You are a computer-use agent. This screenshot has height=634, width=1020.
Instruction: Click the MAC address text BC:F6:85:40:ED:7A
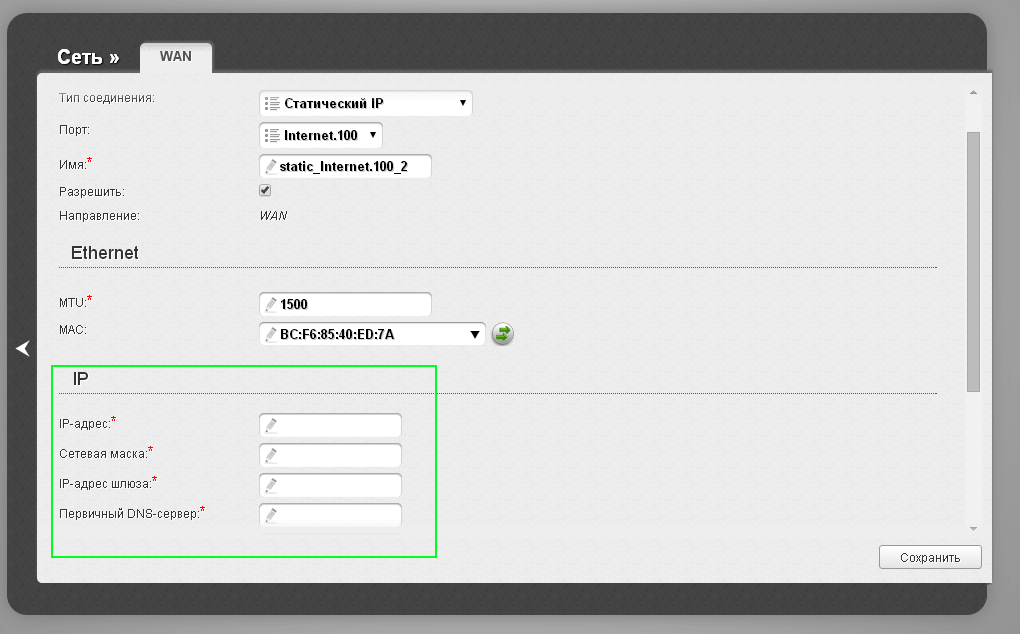click(337, 334)
